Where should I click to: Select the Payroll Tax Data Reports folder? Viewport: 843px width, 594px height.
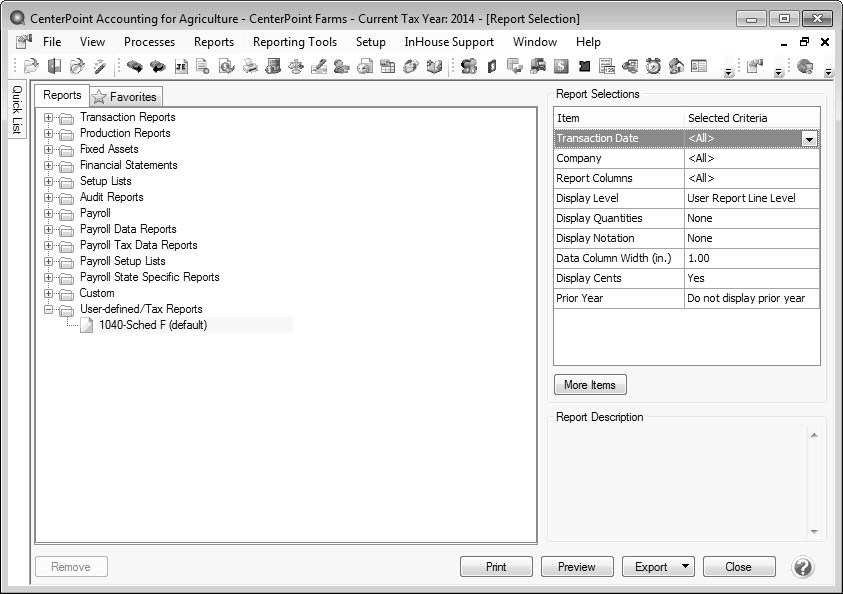tap(139, 245)
